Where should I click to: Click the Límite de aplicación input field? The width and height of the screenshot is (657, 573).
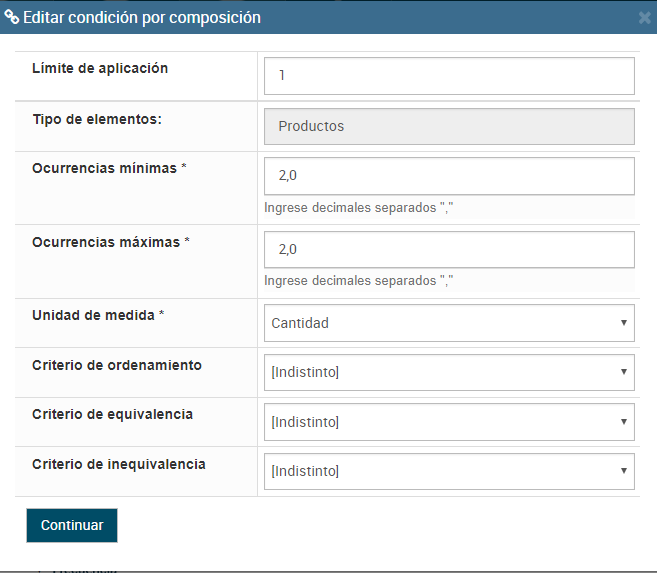[x=449, y=76]
